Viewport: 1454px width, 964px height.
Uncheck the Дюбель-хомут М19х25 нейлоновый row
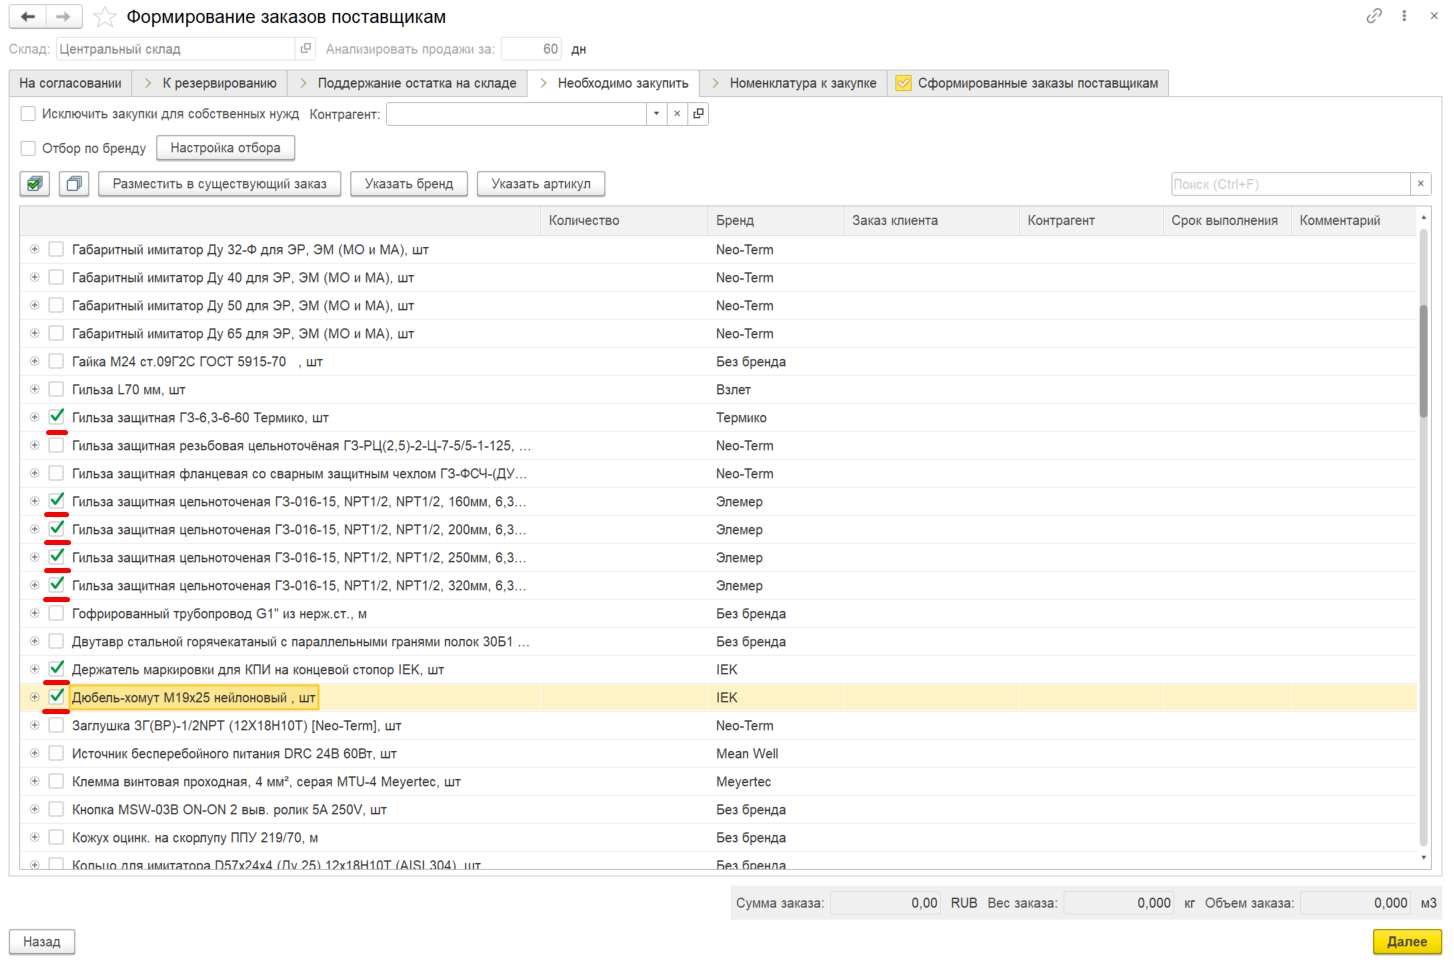click(56, 697)
